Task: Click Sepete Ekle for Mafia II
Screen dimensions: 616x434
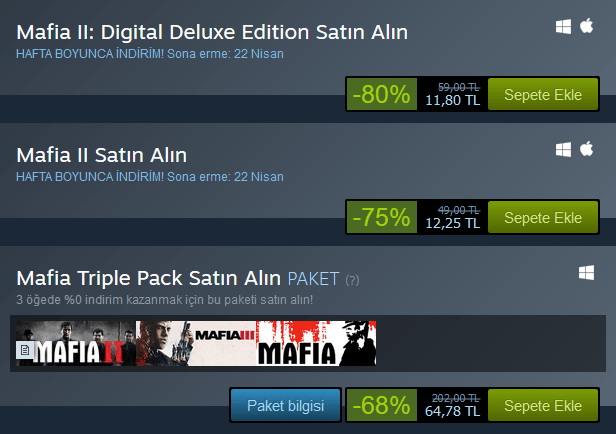Action: 543,217
